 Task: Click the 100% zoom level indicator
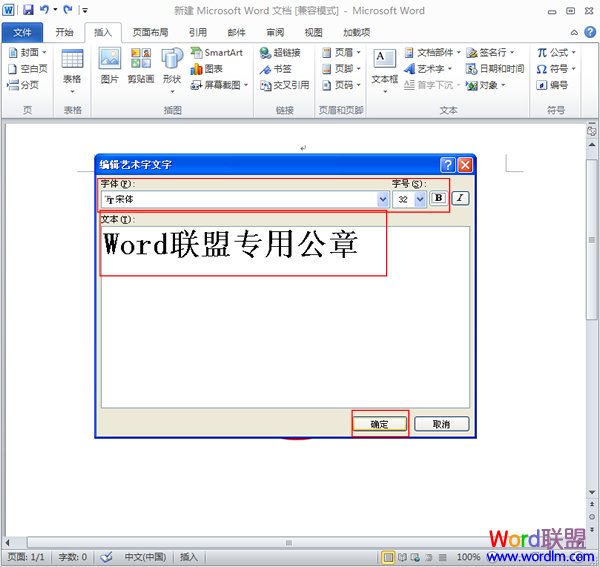[468, 557]
